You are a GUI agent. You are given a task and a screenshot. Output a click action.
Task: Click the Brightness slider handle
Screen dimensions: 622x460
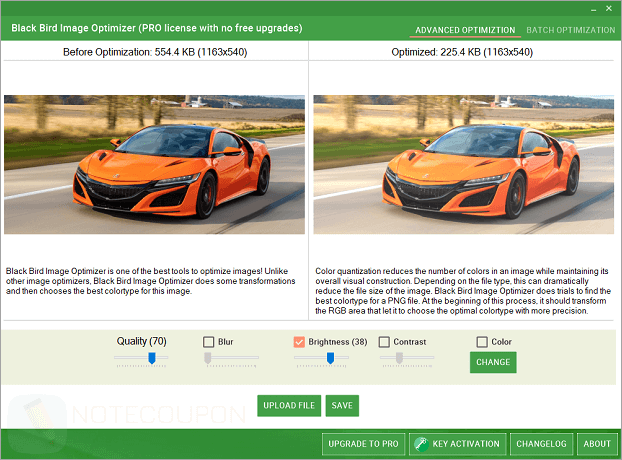[x=330, y=358]
